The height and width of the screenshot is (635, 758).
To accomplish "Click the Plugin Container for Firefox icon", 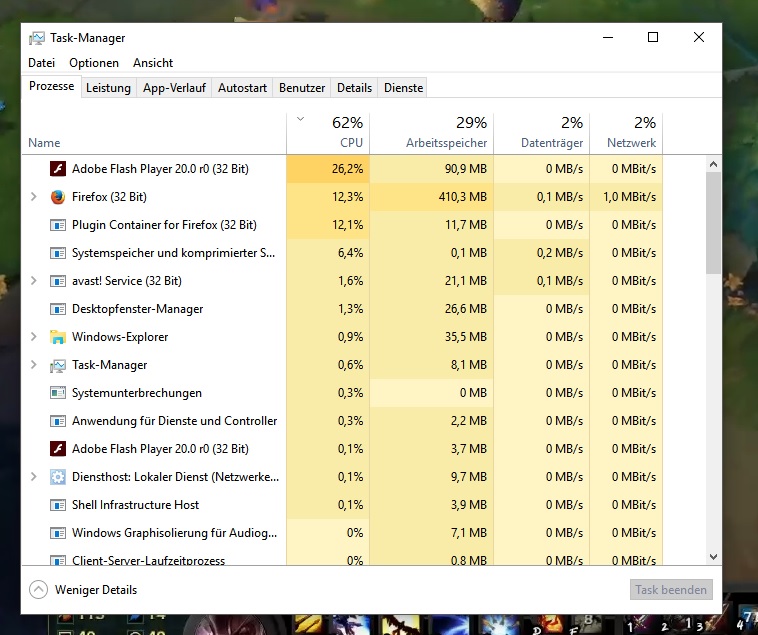I will (58, 225).
